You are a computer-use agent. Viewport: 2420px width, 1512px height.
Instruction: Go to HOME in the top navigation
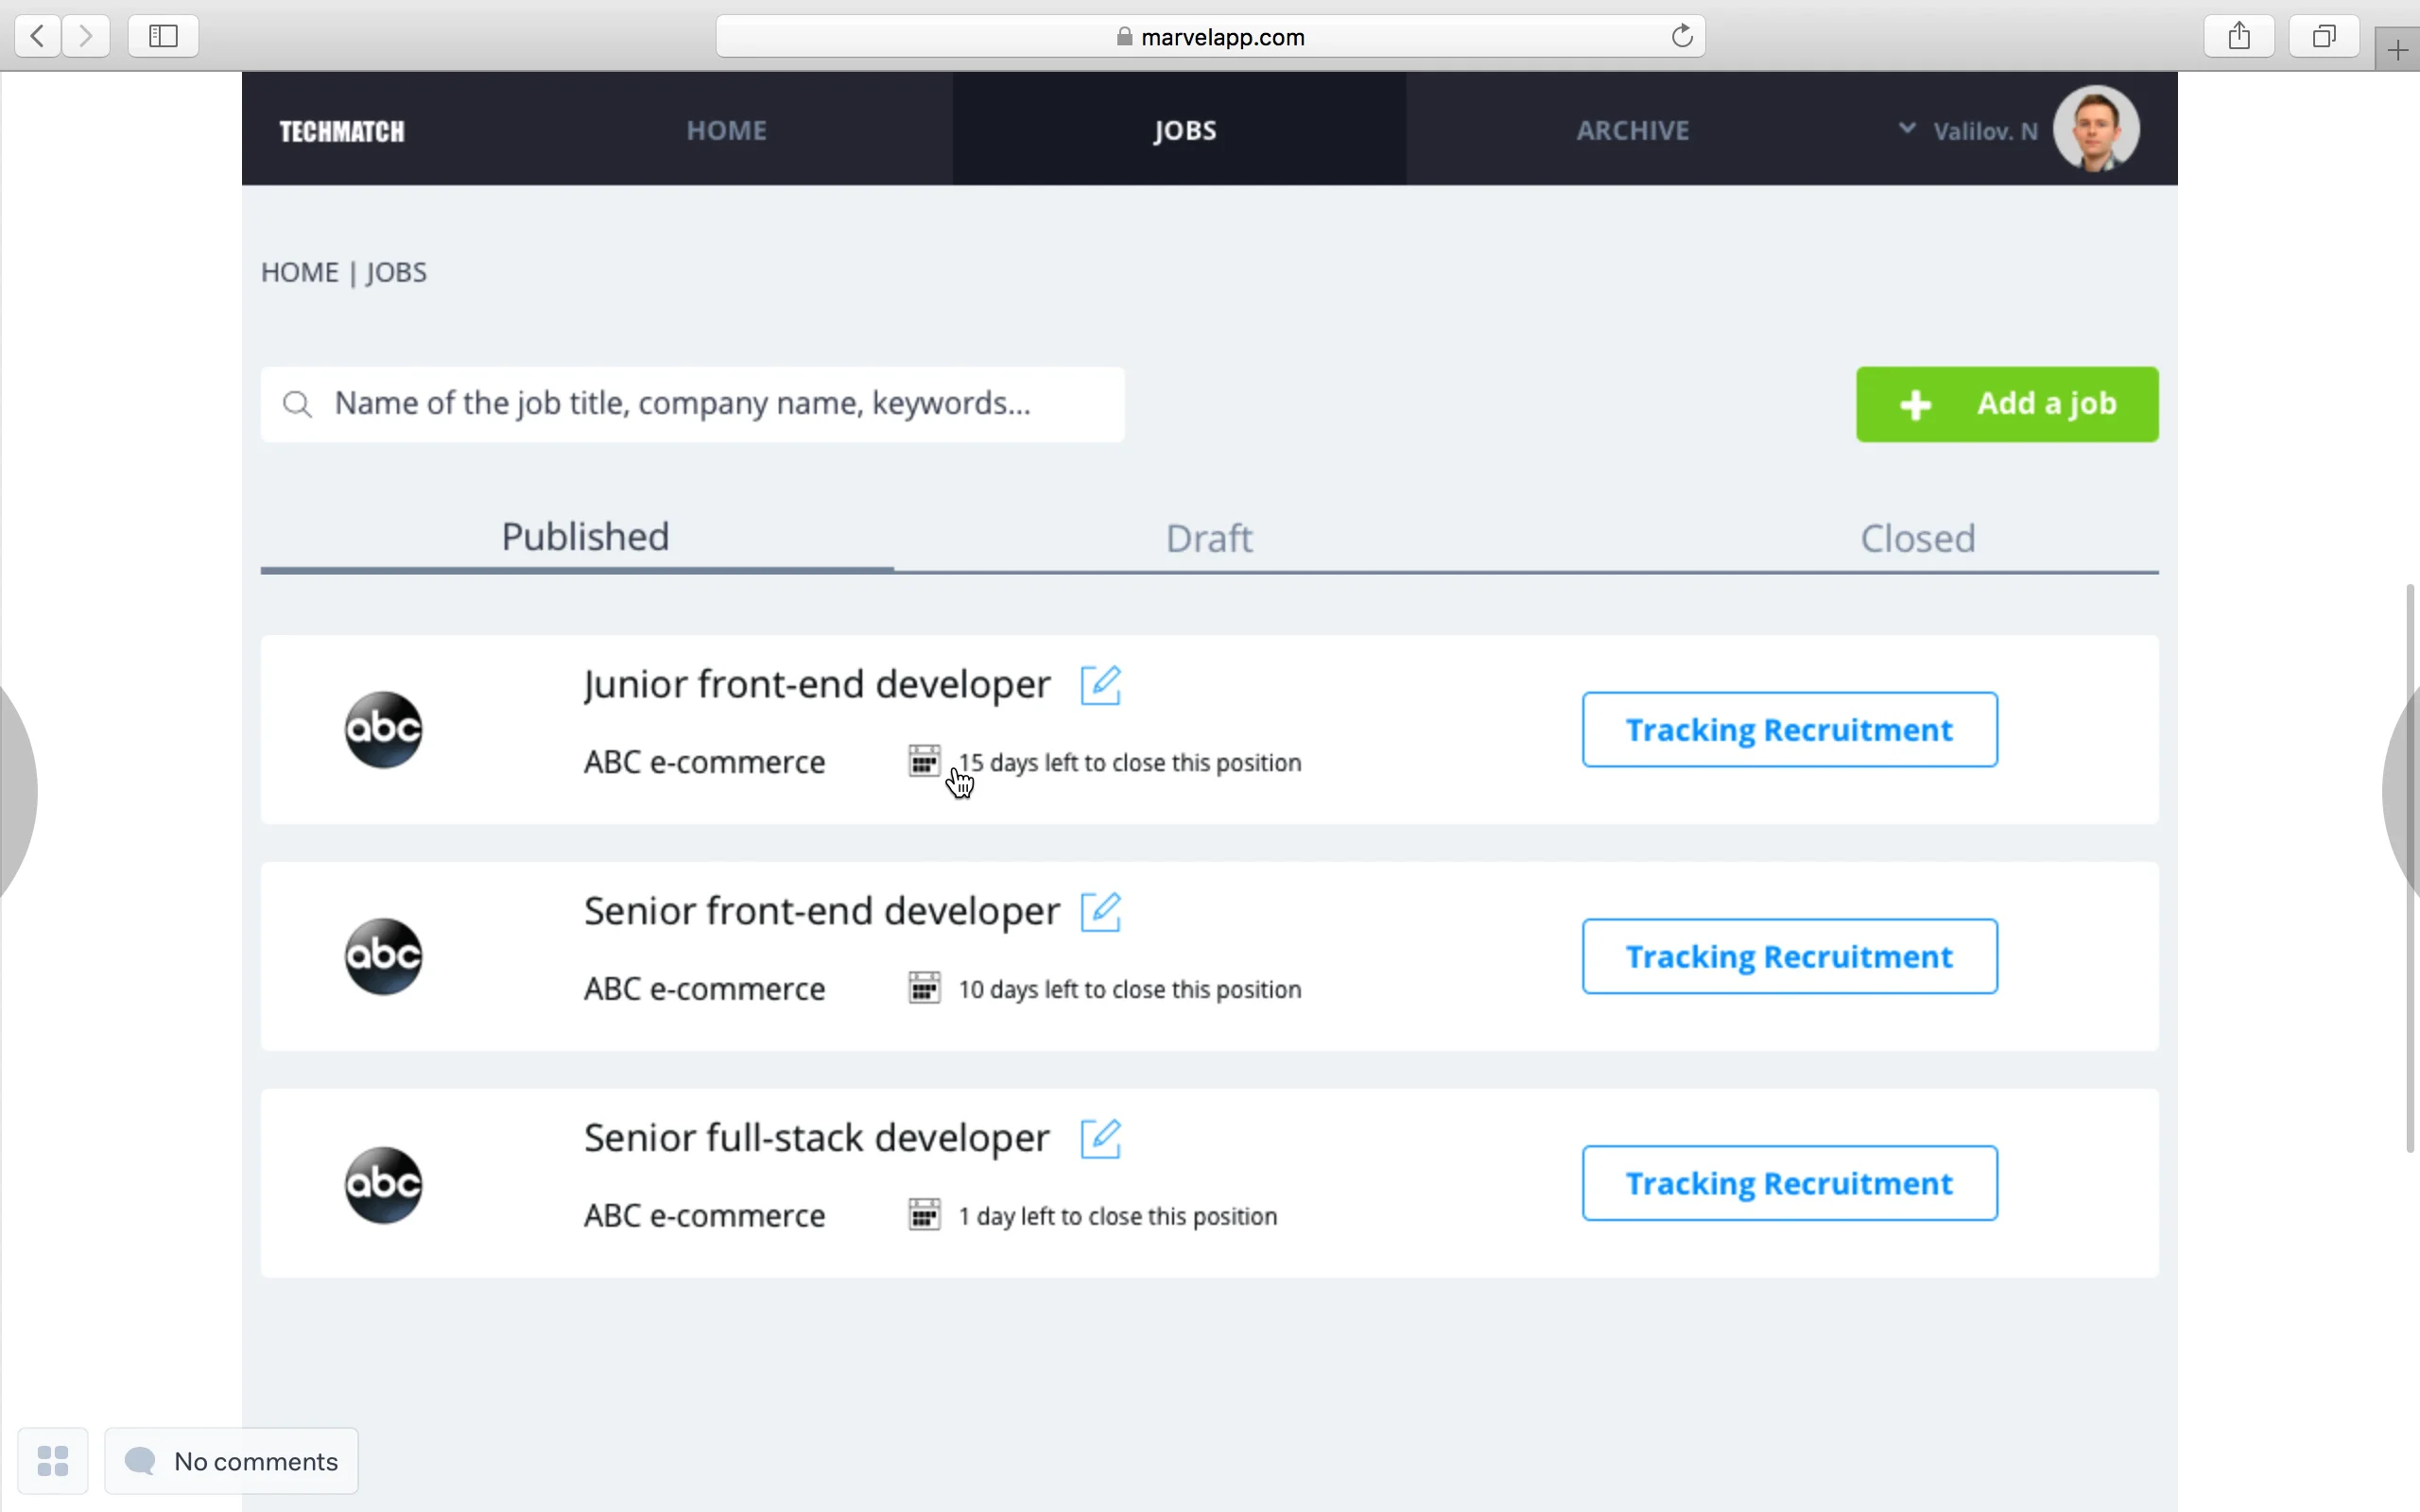[726, 129]
